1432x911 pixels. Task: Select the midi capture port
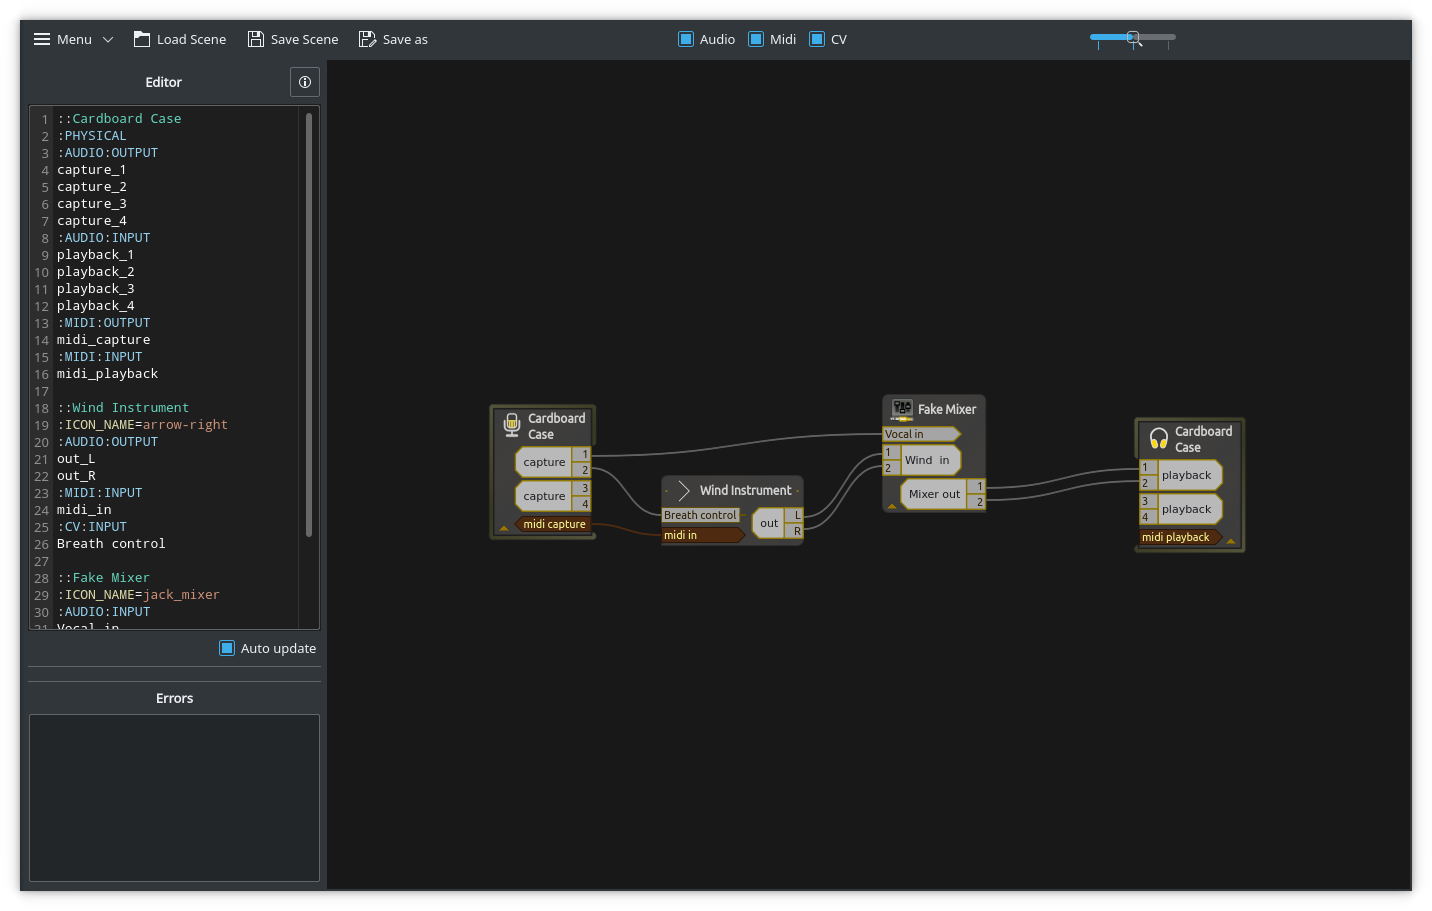click(553, 524)
